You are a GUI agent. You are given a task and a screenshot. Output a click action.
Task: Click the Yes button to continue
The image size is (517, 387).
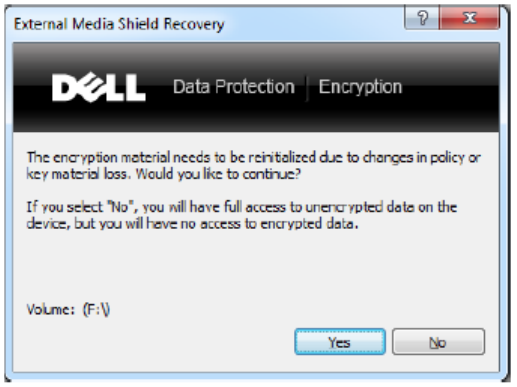pyautogui.click(x=340, y=342)
